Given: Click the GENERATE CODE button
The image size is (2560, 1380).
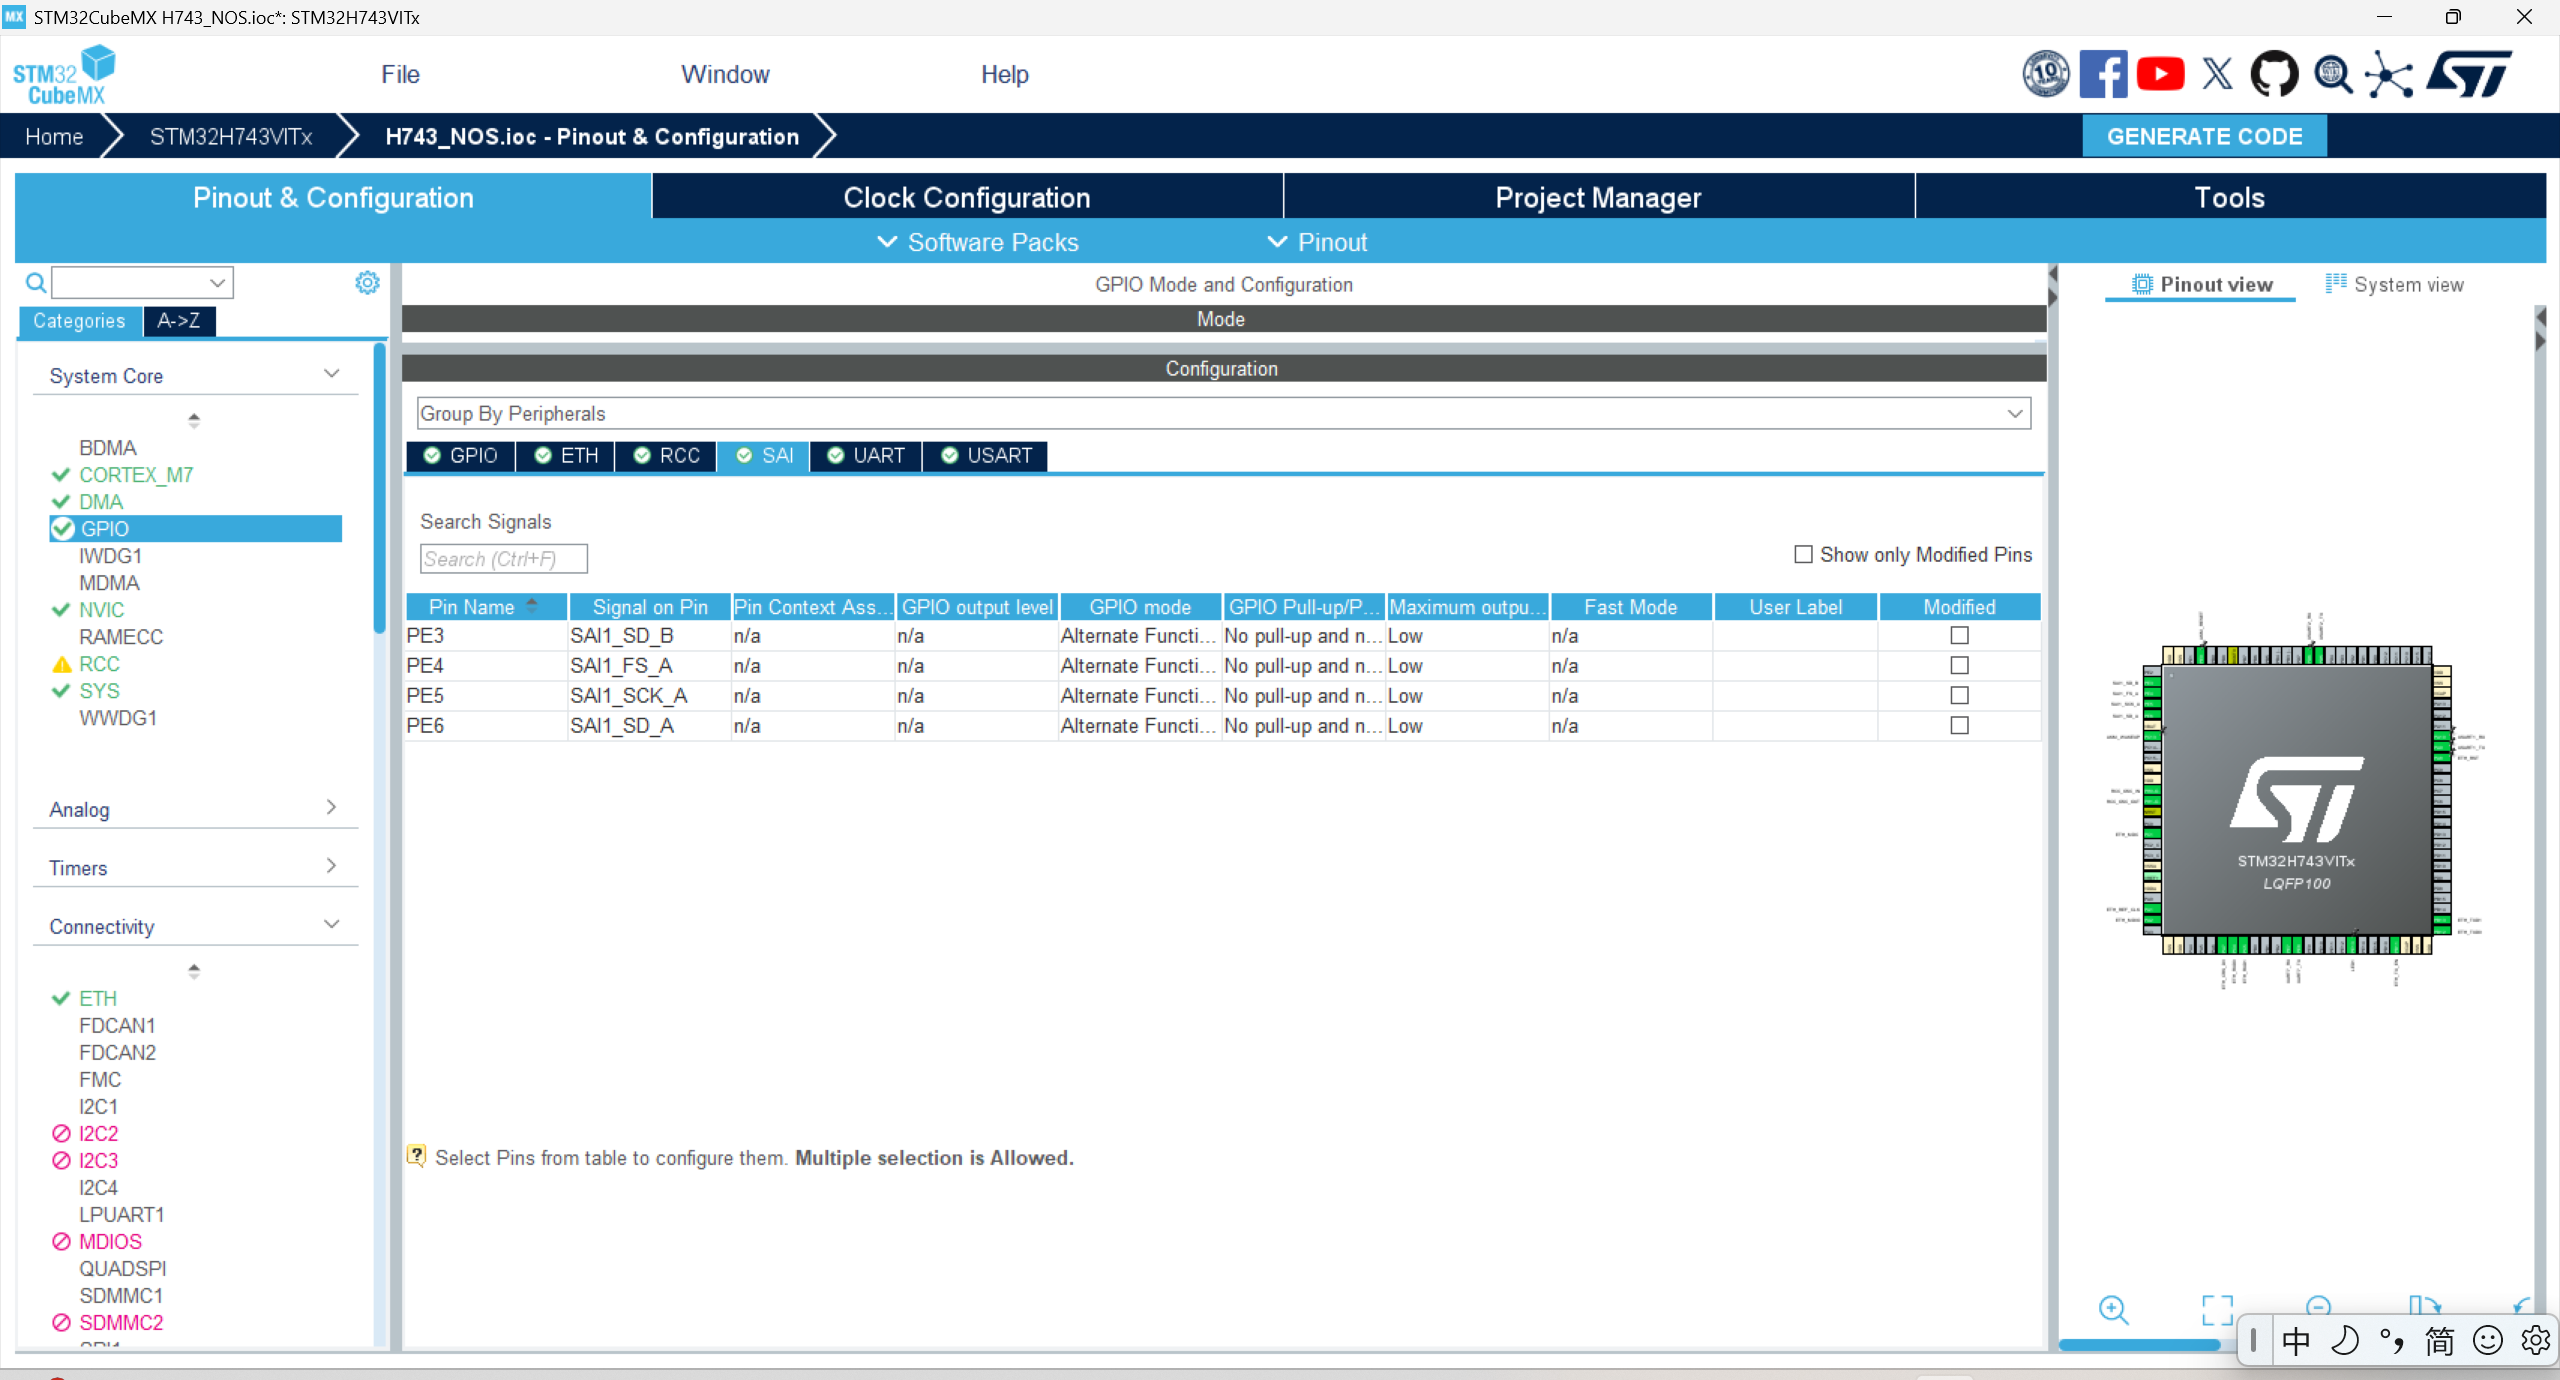Looking at the screenshot, I should coord(2204,136).
